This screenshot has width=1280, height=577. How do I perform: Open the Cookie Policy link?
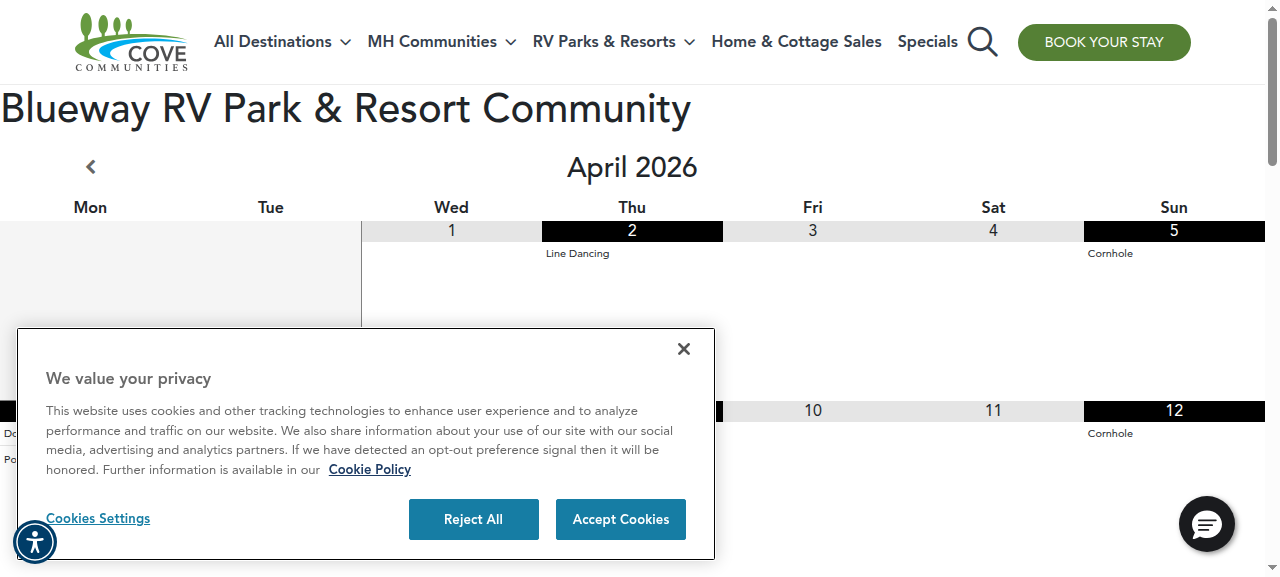(370, 470)
